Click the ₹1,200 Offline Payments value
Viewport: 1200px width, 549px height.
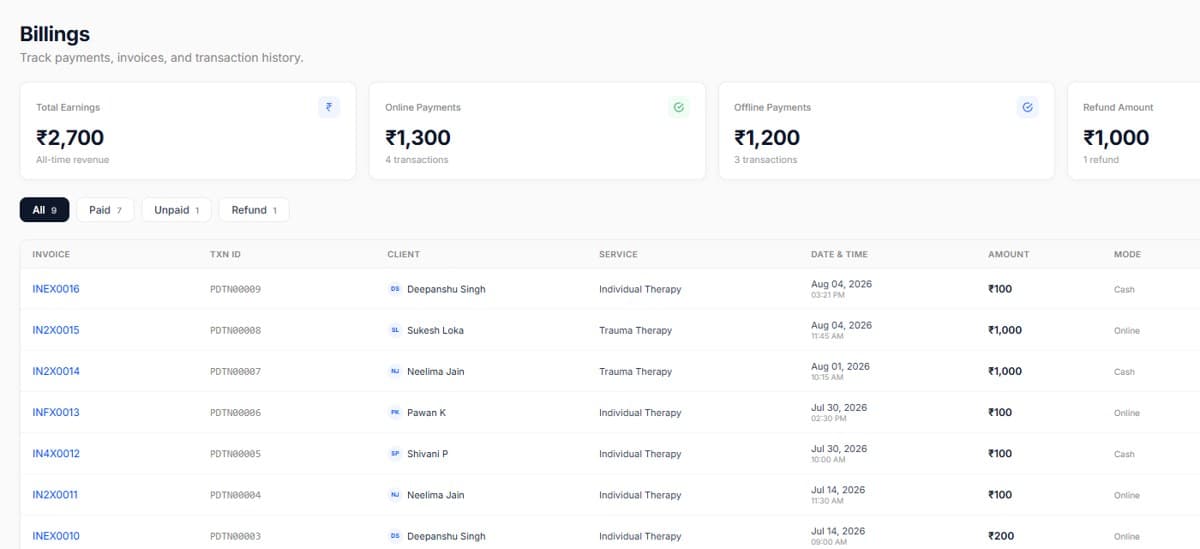[767, 137]
